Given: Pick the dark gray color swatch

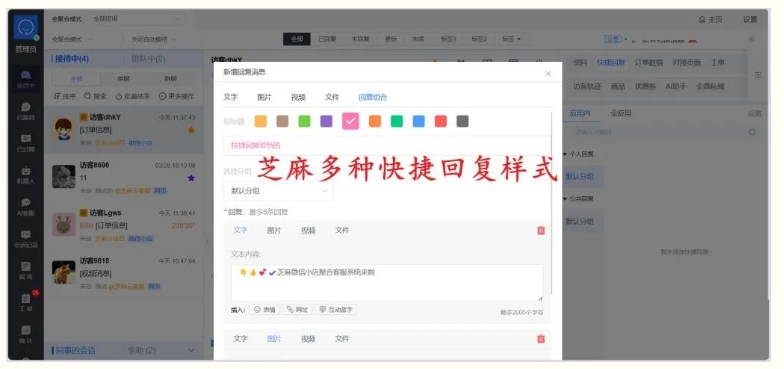Looking at the screenshot, I should point(462,121).
